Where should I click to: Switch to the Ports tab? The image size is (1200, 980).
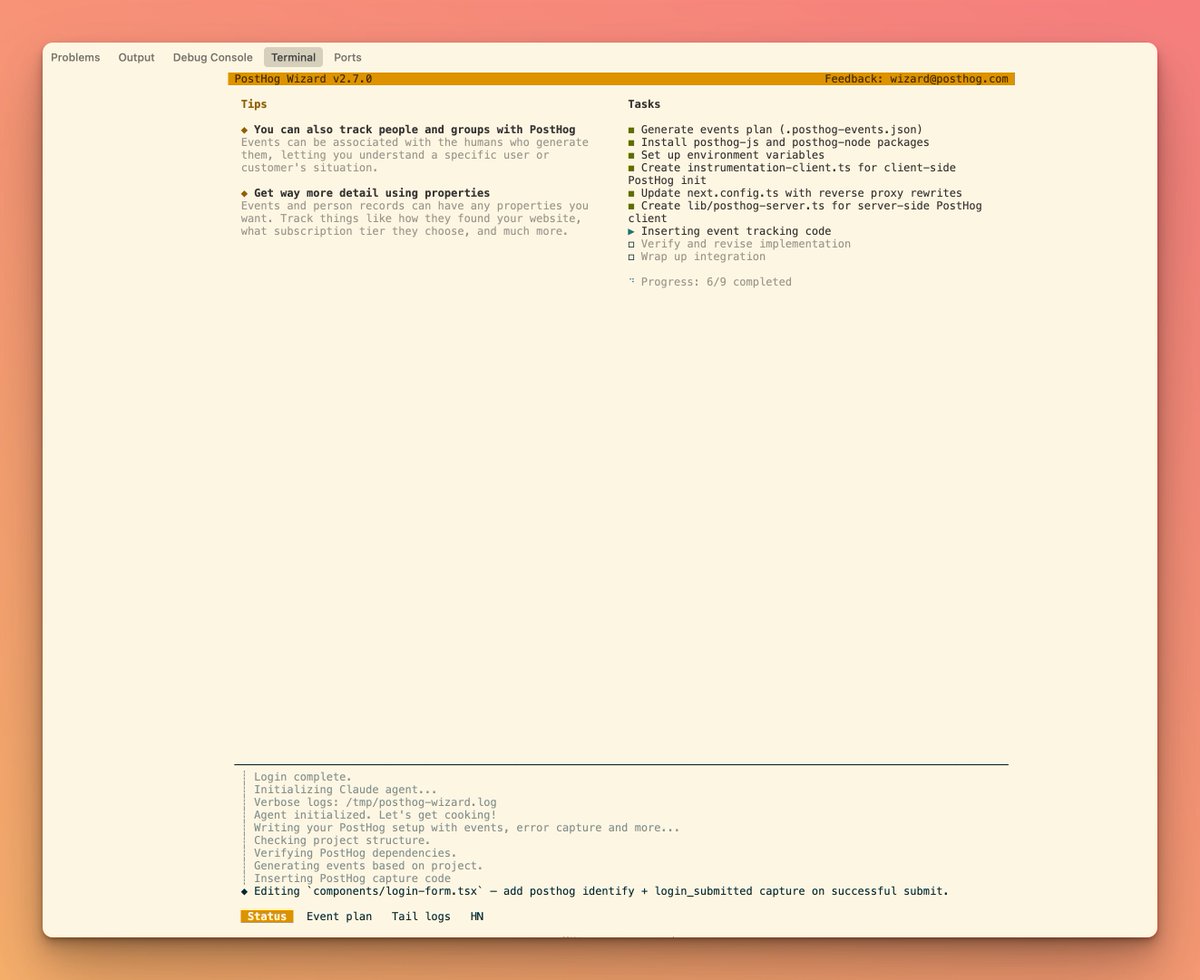(348, 57)
